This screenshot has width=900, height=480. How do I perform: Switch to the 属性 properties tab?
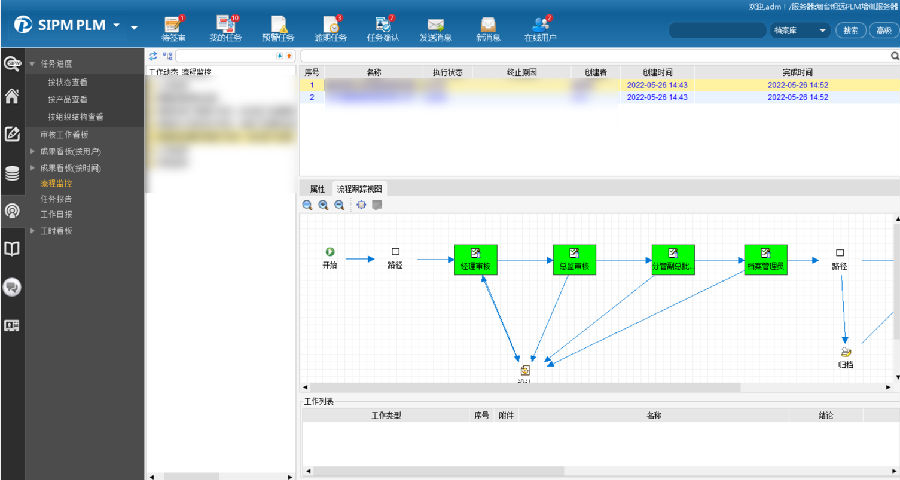(317, 189)
